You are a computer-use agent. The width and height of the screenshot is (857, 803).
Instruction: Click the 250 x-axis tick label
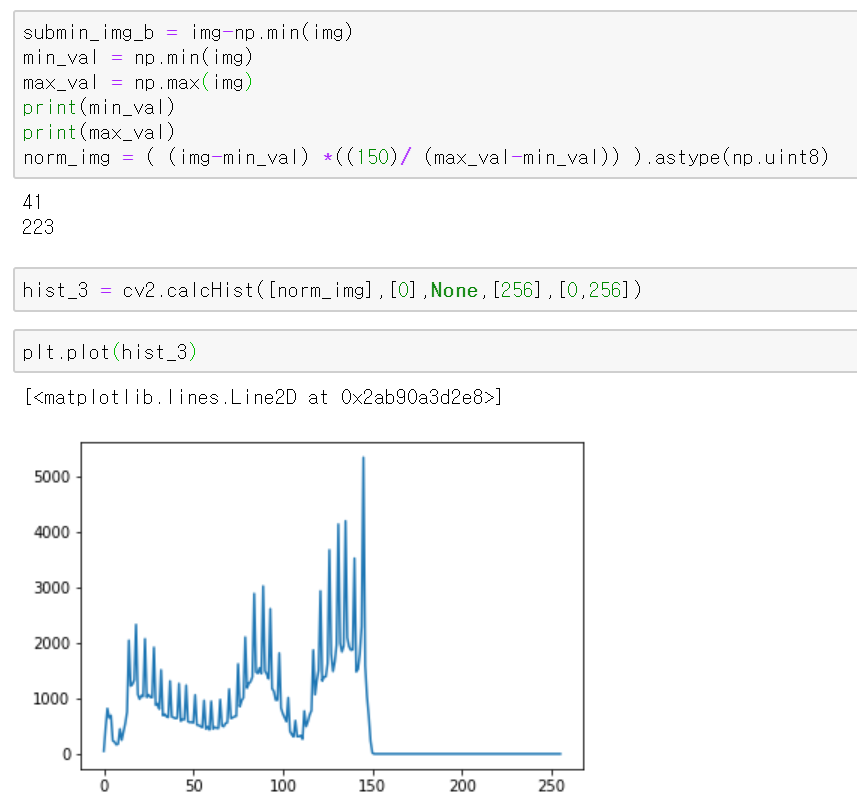[x=551, y=786]
